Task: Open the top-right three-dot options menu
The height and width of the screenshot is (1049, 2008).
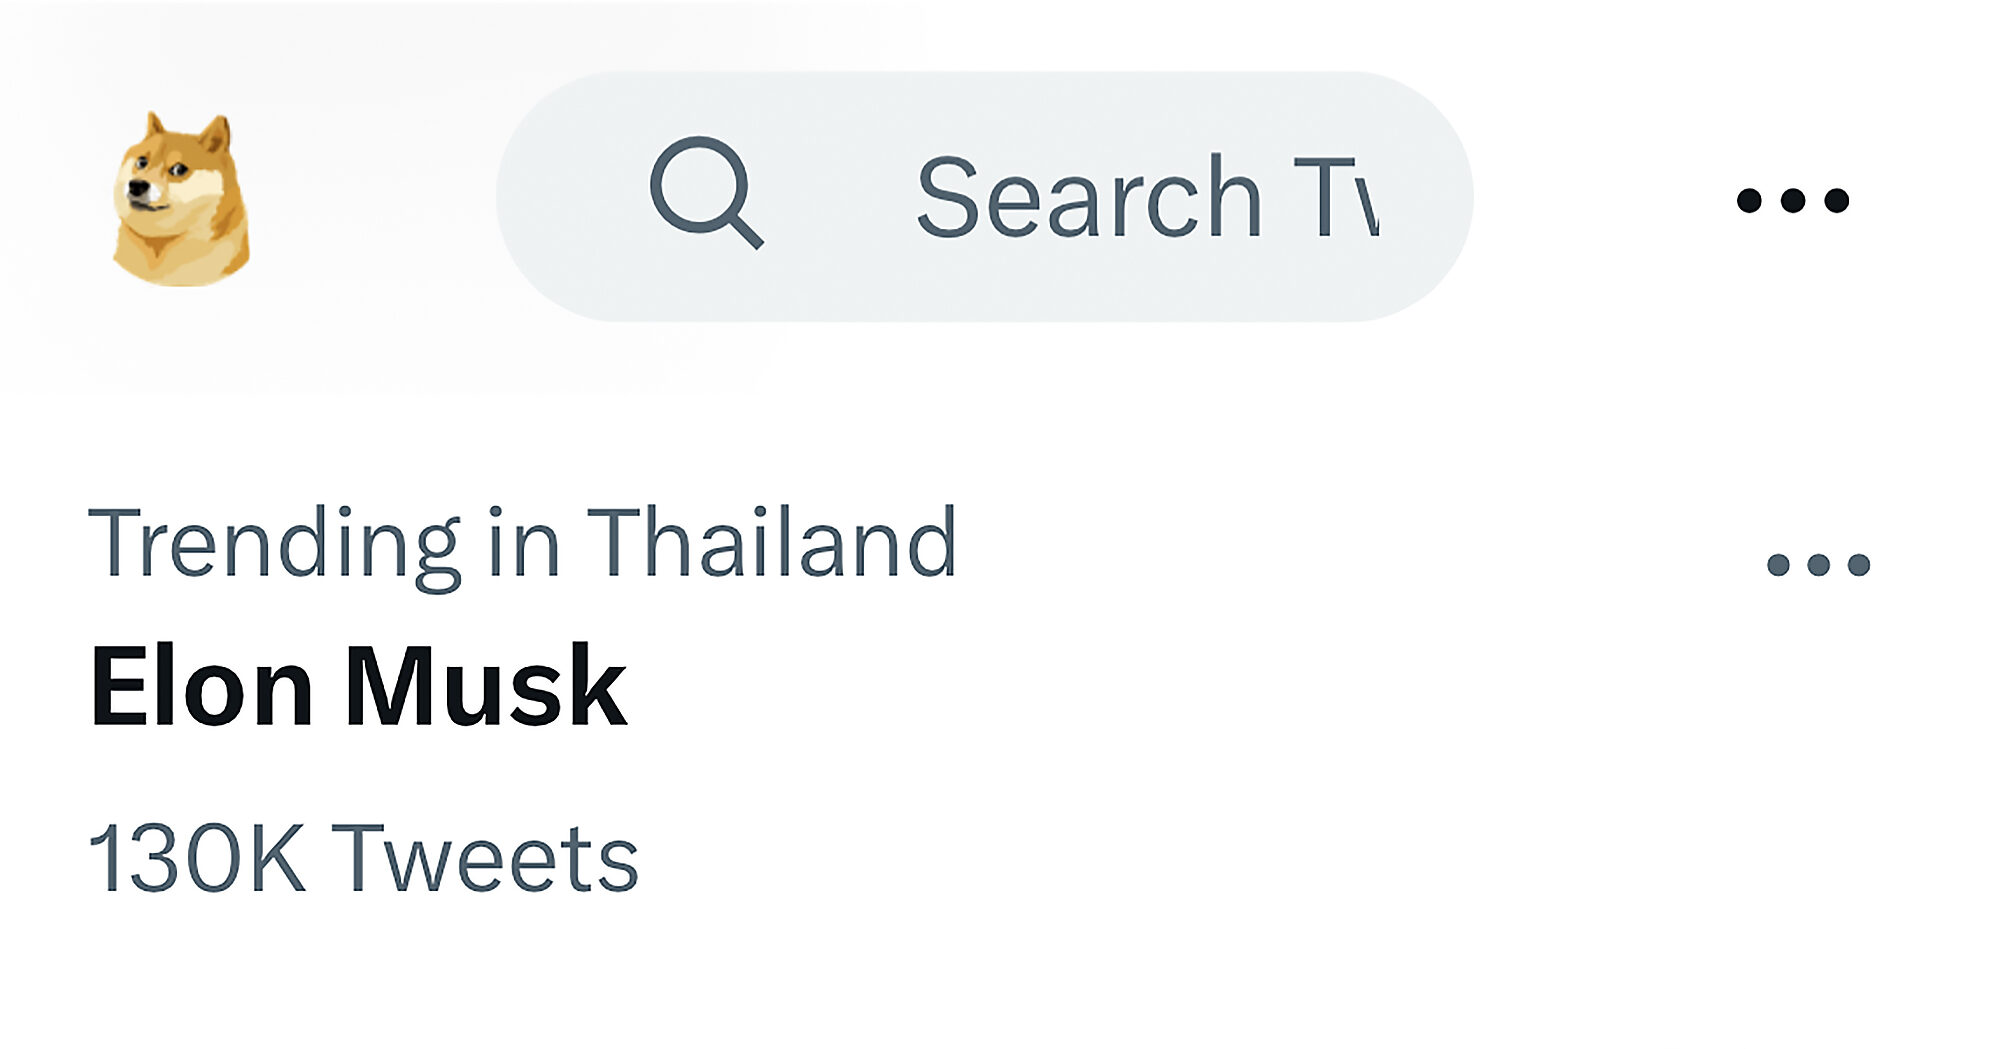Action: [x=1792, y=200]
